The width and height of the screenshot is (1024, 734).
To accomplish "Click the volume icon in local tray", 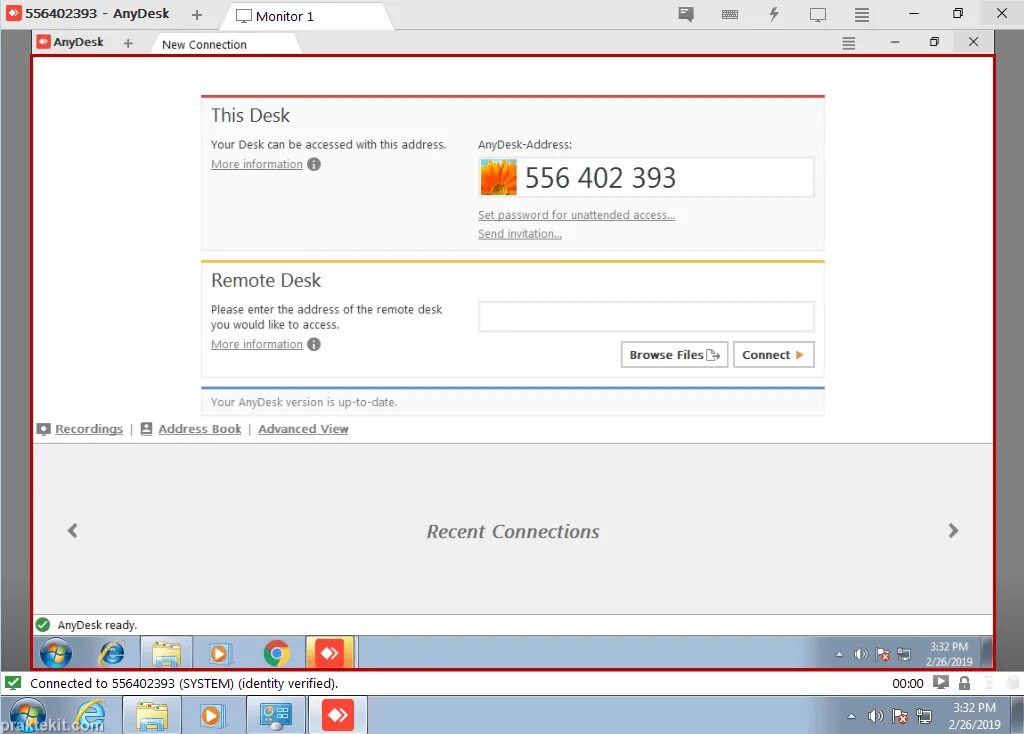I will pyautogui.click(x=875, y=716).
